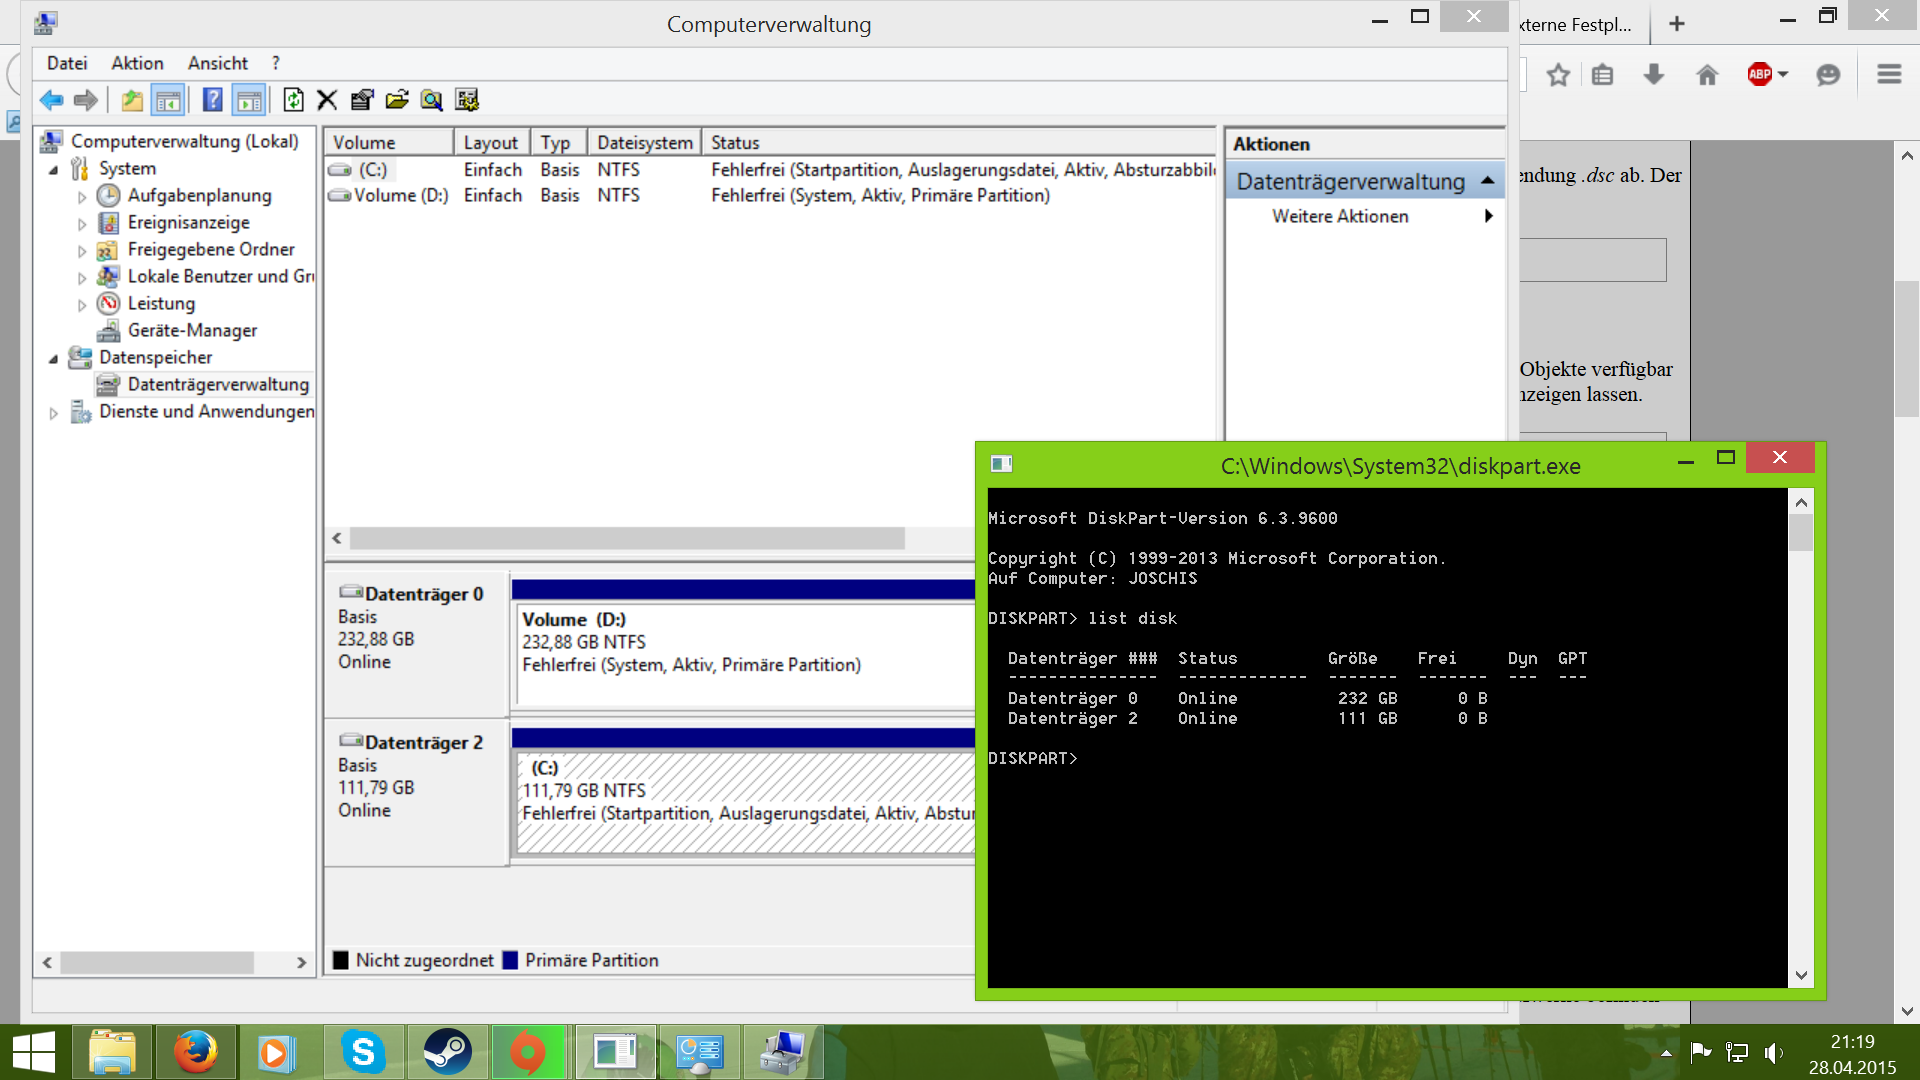Viewport: 1920px width, 1080px height.
Task: Click the Refresh toolbar icon
Action: tap(293, 100)
